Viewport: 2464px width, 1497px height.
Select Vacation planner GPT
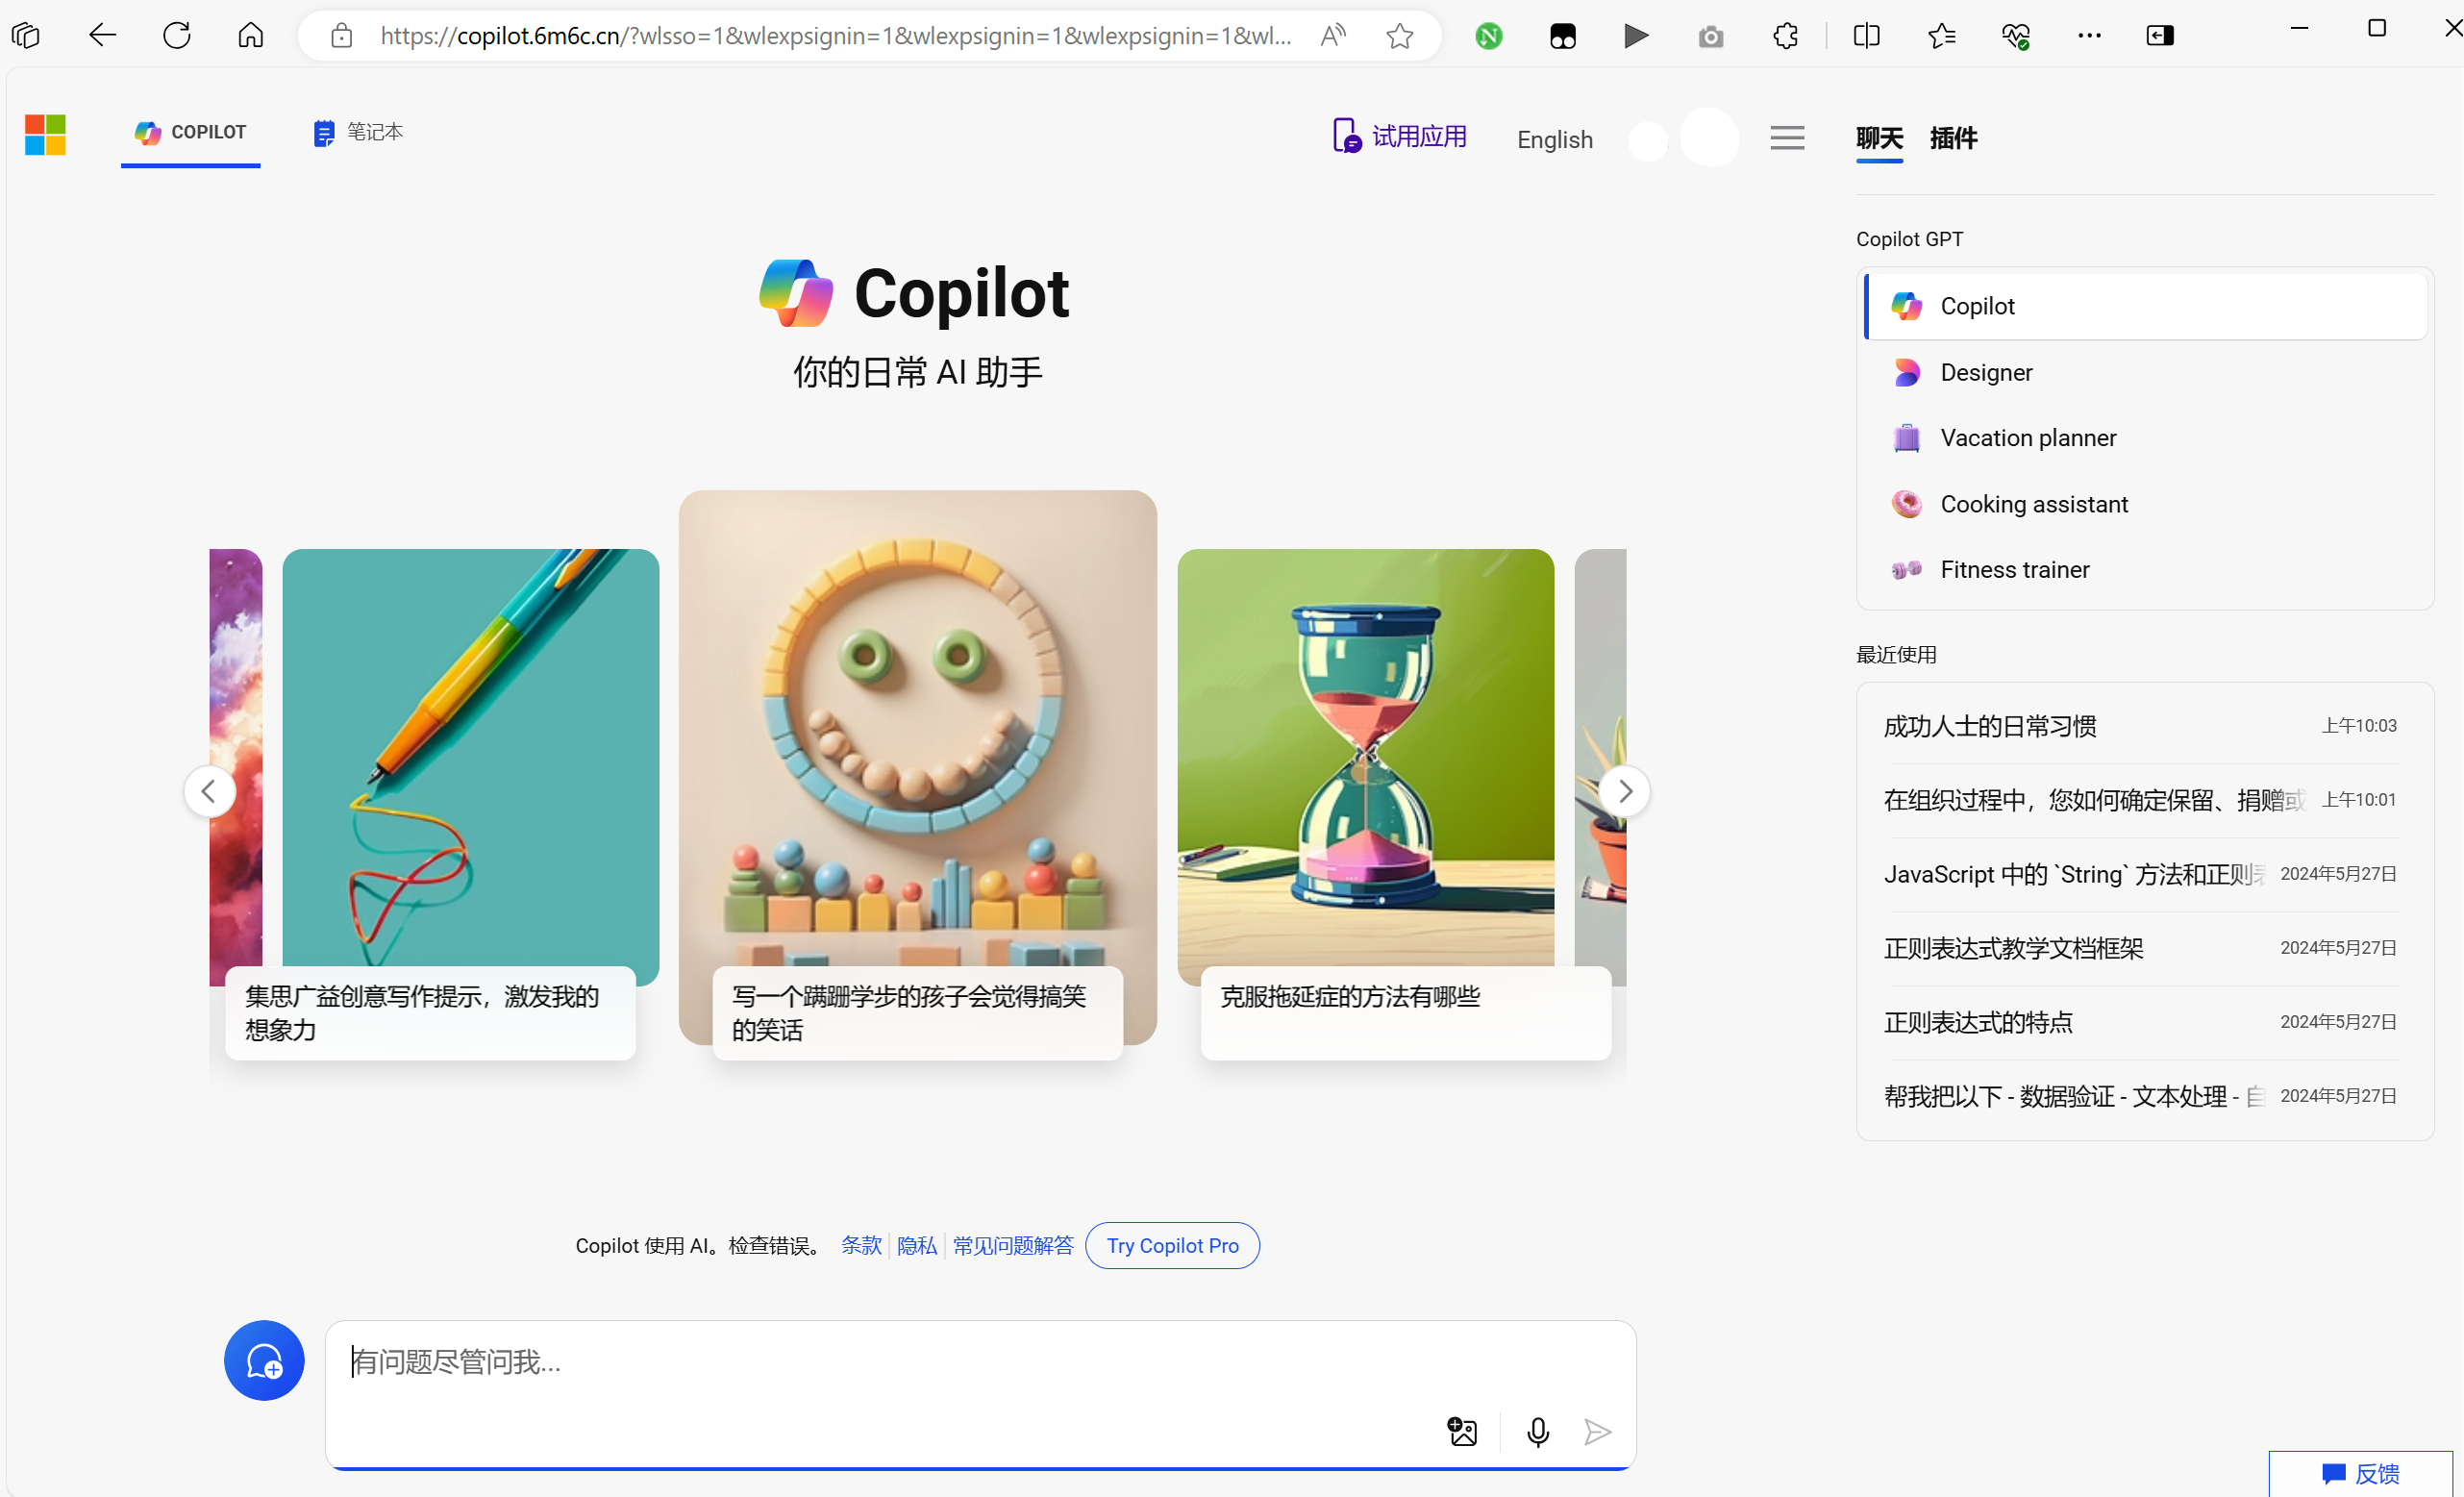[2028, 438]
